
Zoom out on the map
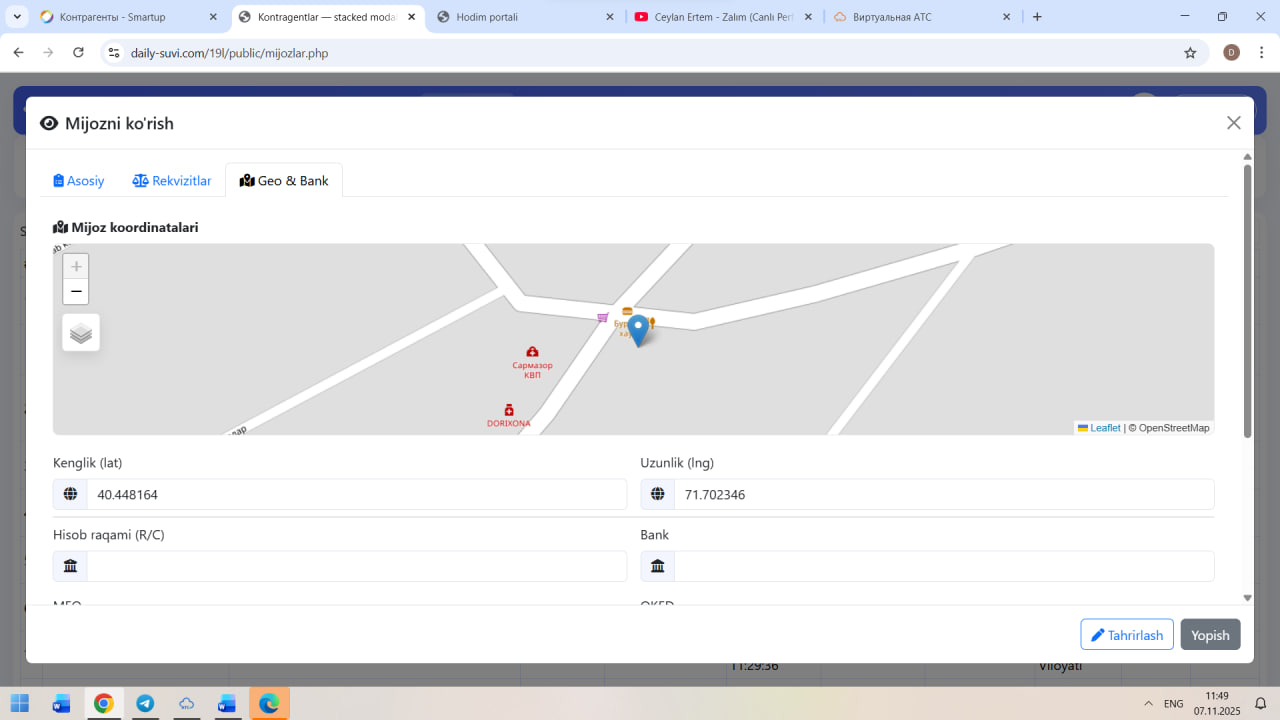point(76,292)
